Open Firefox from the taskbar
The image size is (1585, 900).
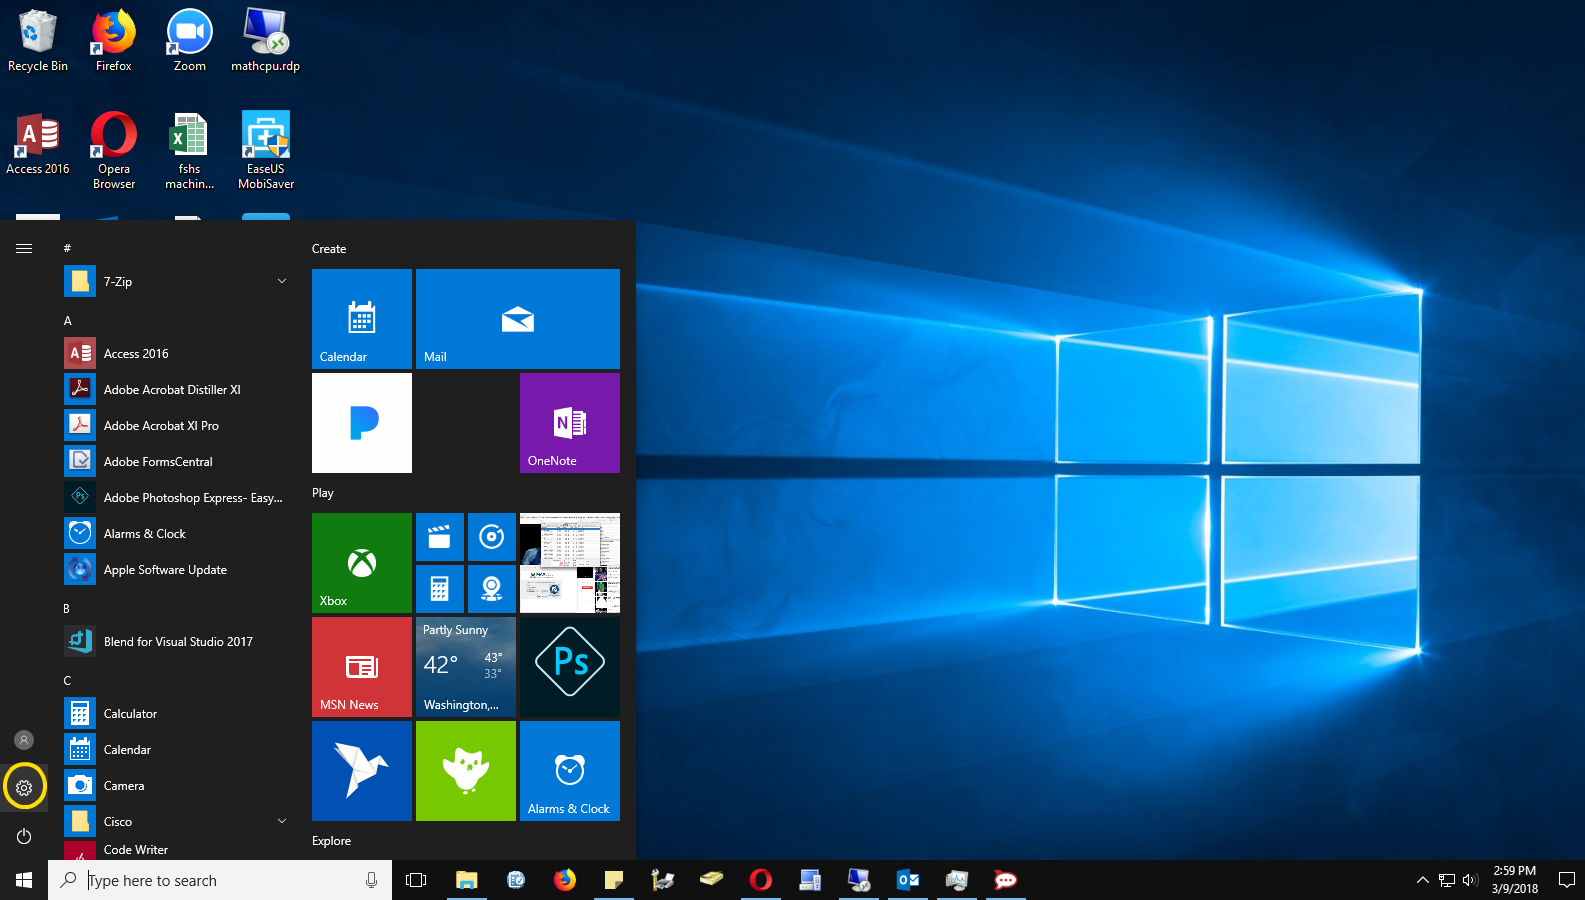pyautogui.click(x=565, y=880)
